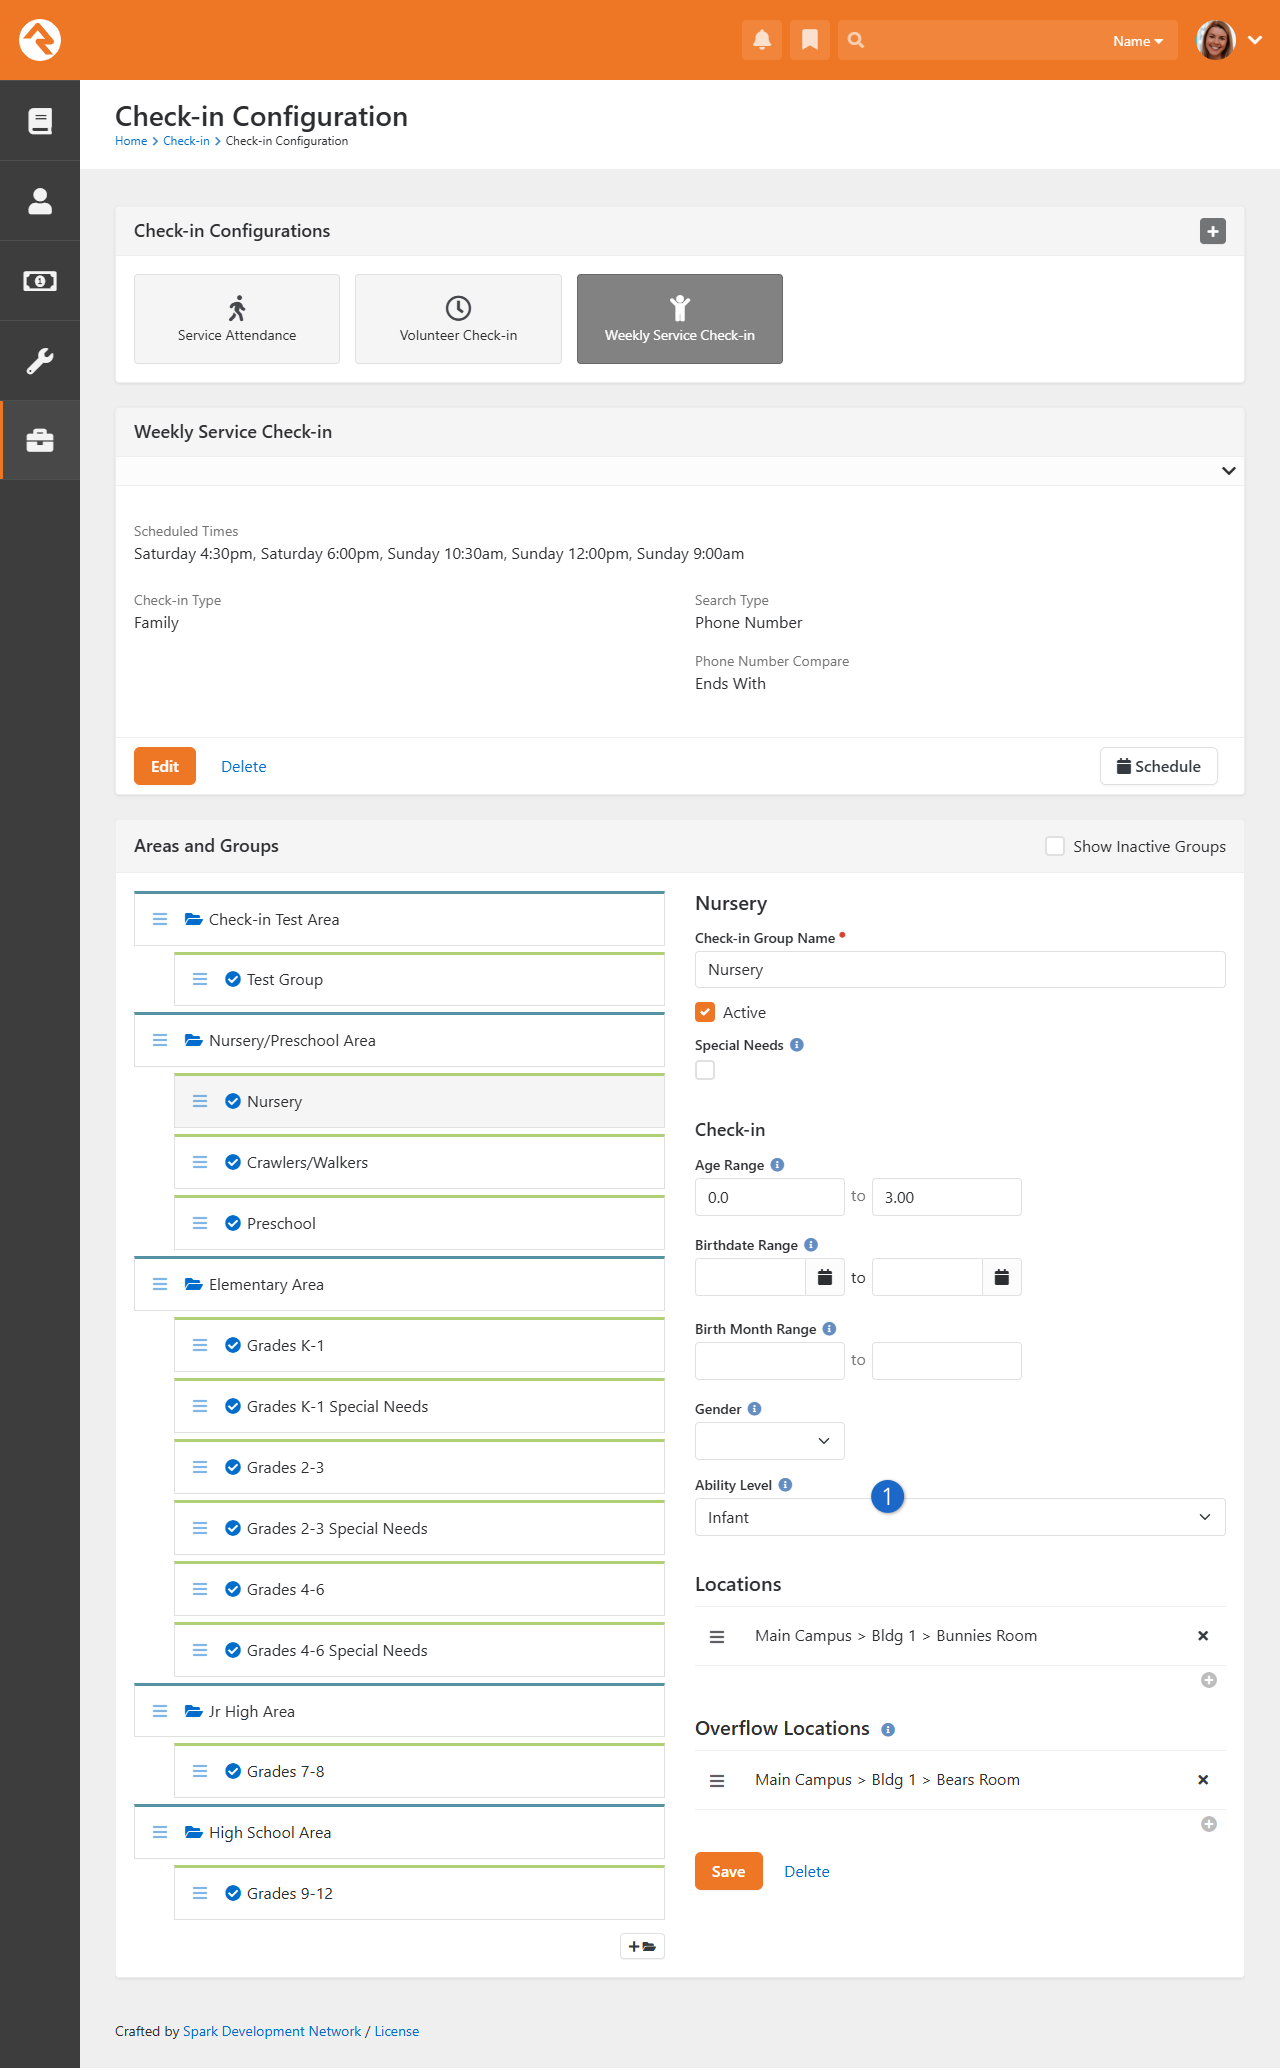This screenshot has width=1280, height=2070.
Task: Click the Age Range minimum field
Action: (770, 1197)
